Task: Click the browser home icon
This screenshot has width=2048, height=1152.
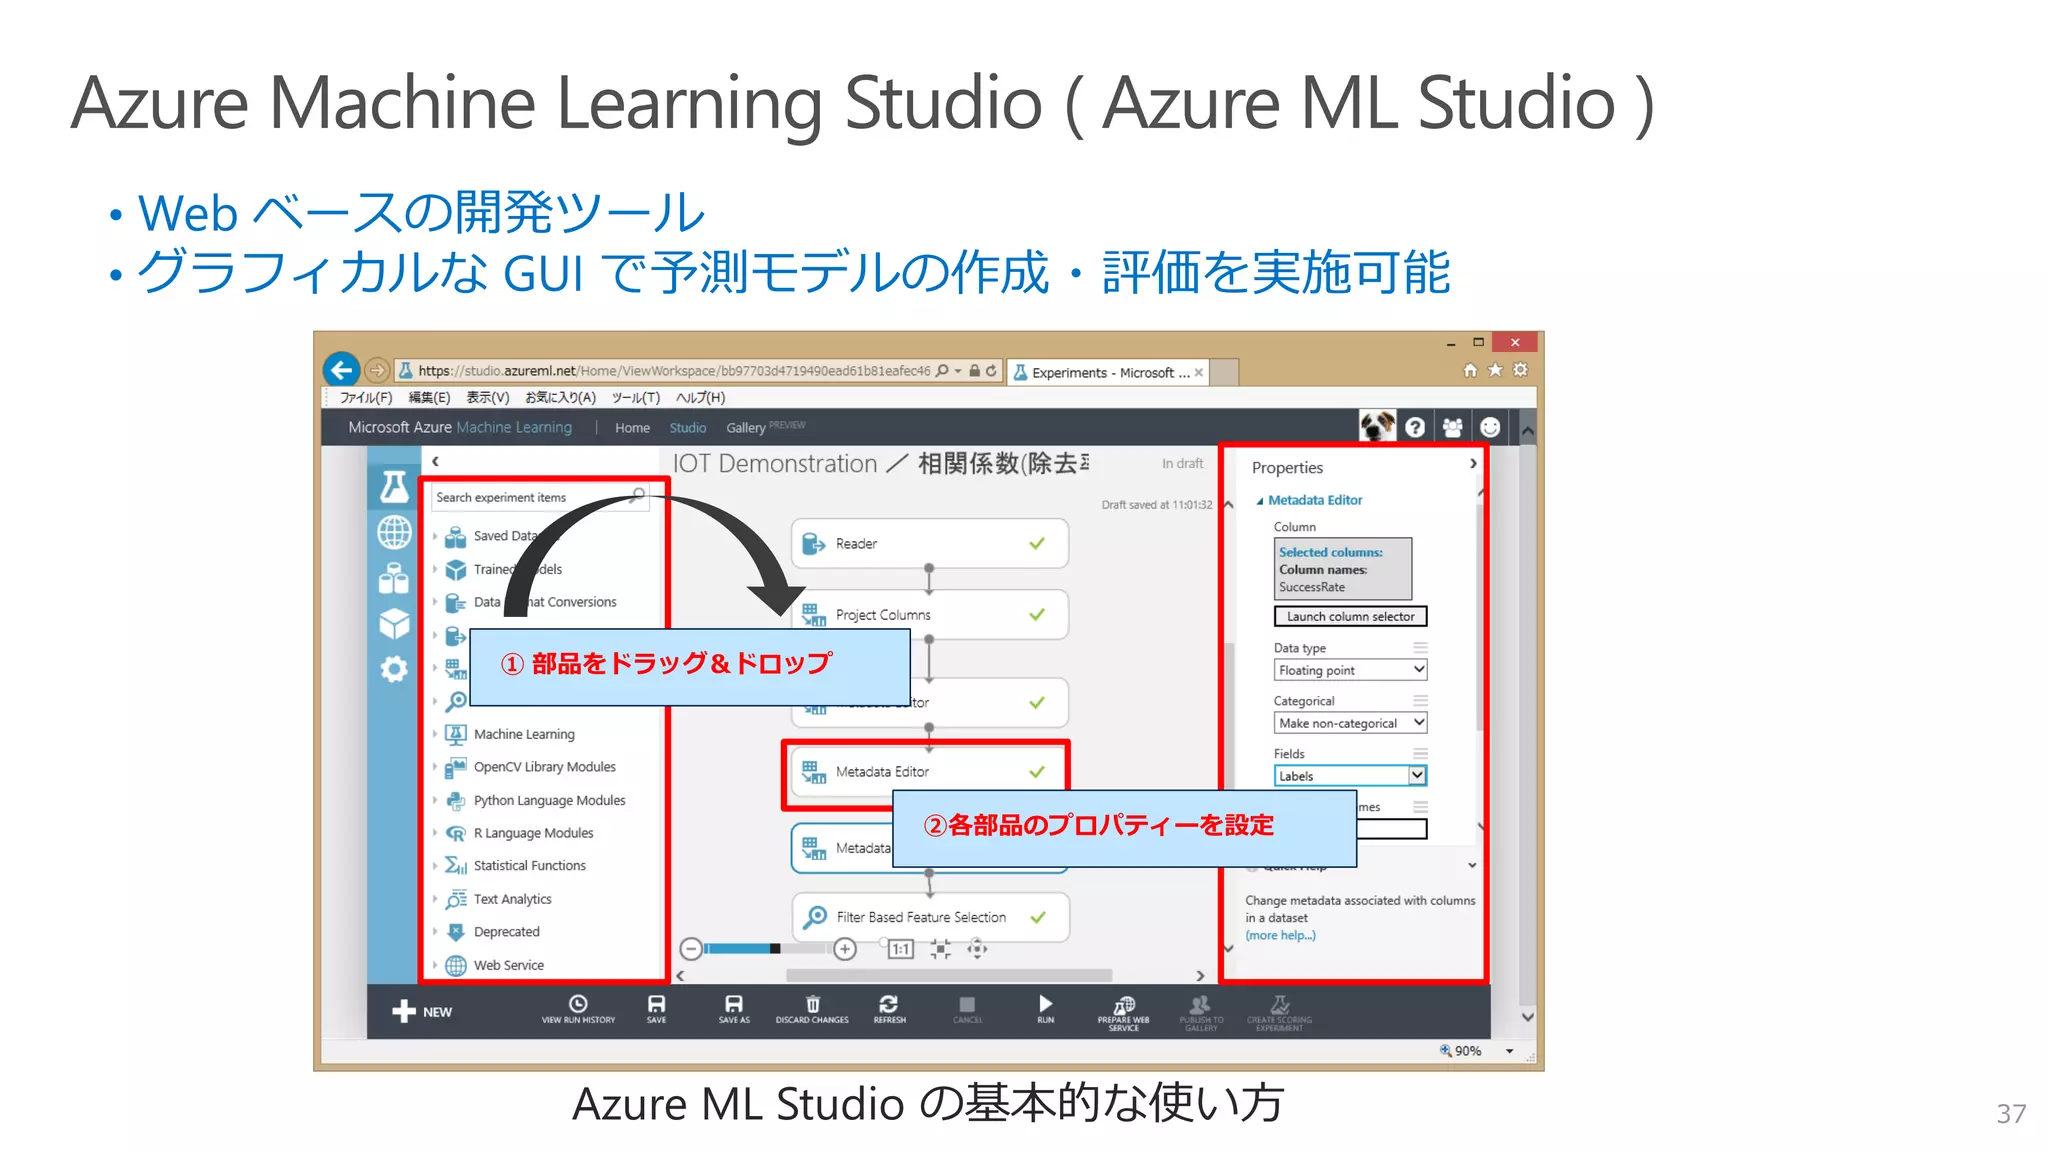Action: (x=1470, y=370)
